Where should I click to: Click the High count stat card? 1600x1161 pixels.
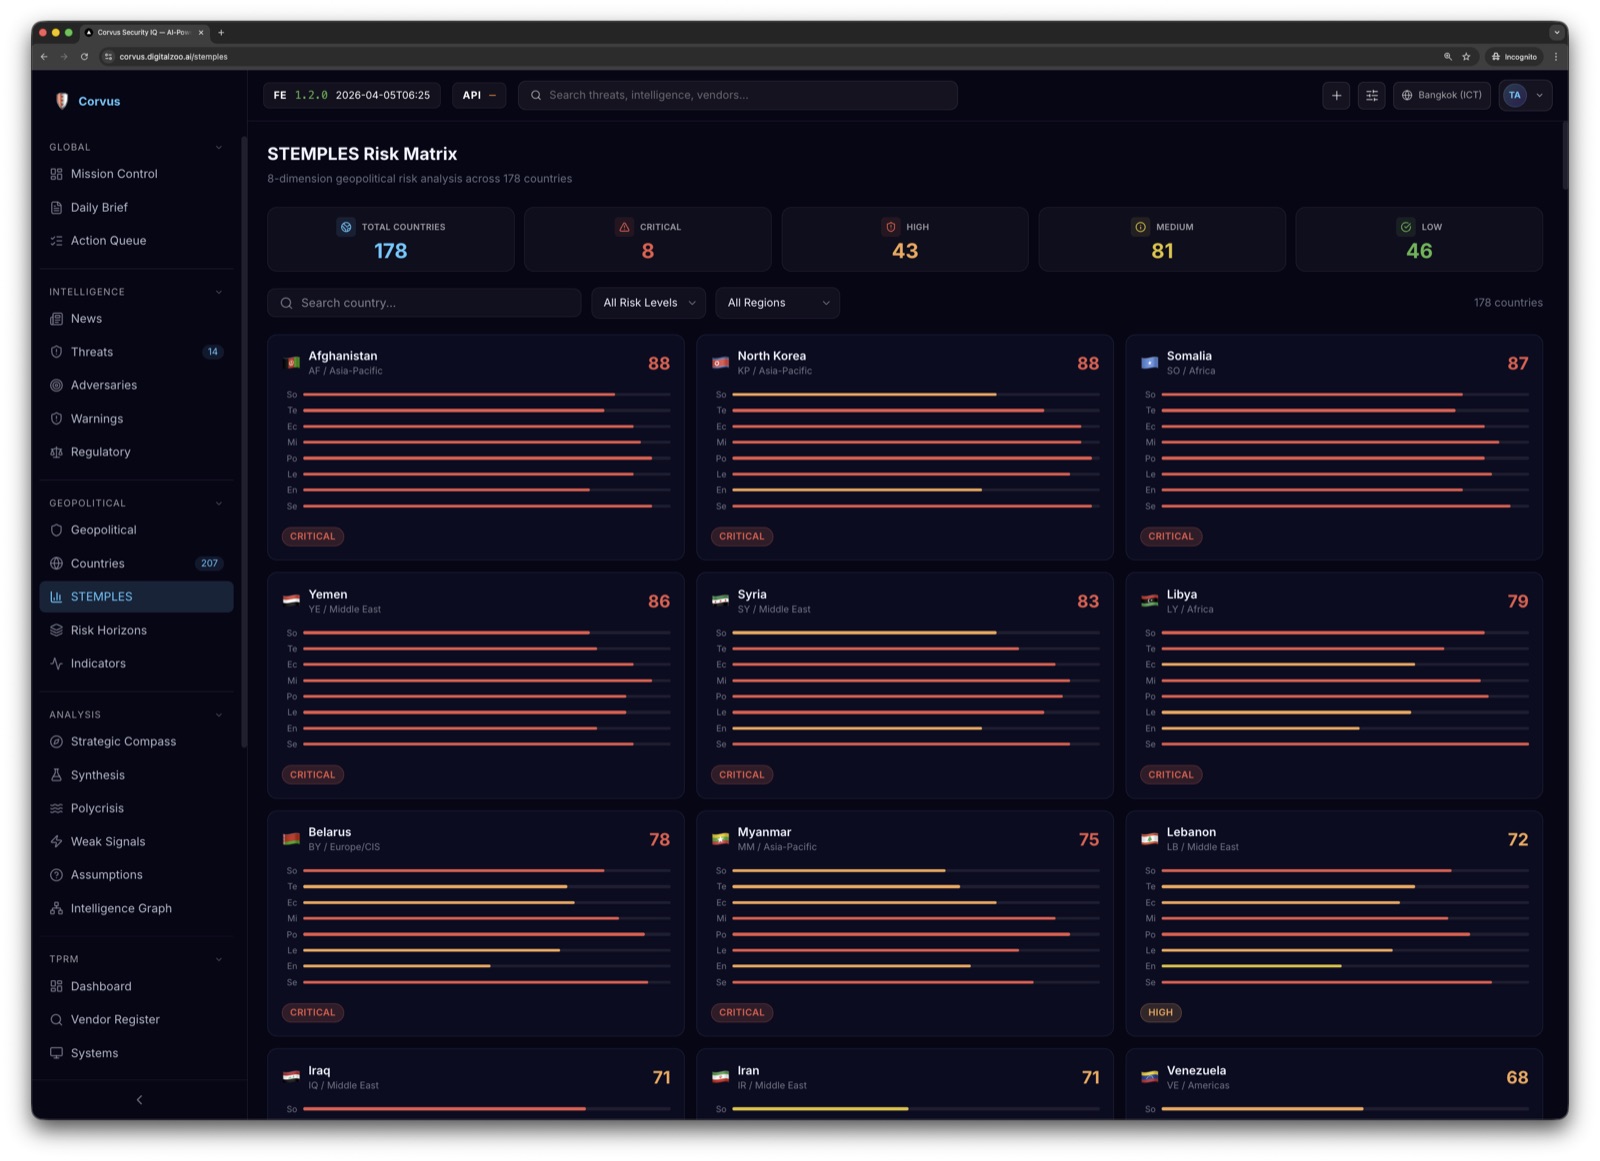pyautogui.click(x=905, y=240)
